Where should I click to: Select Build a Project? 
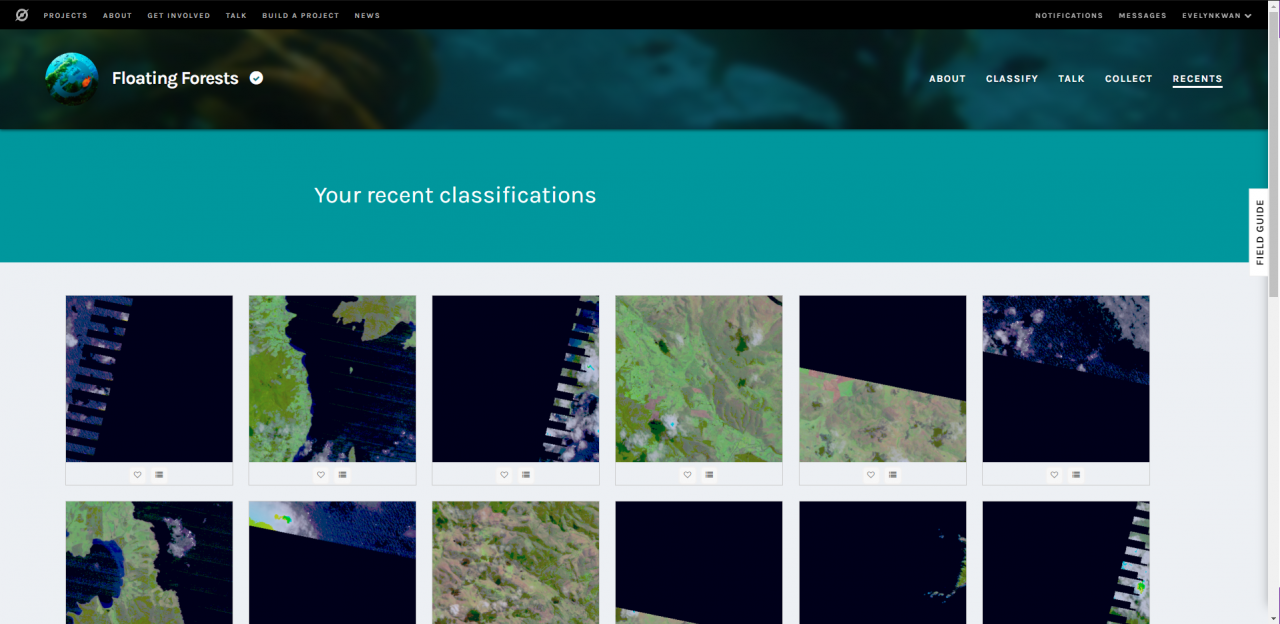[x=300, y=16]
